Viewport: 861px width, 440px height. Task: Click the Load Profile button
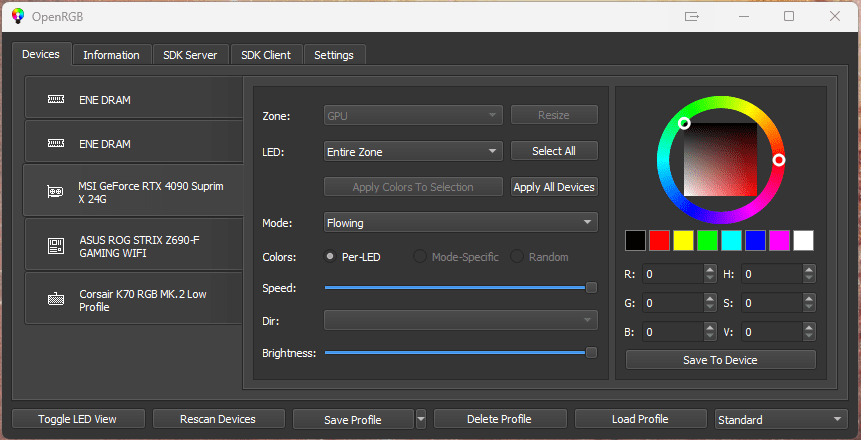click(640, 419)
